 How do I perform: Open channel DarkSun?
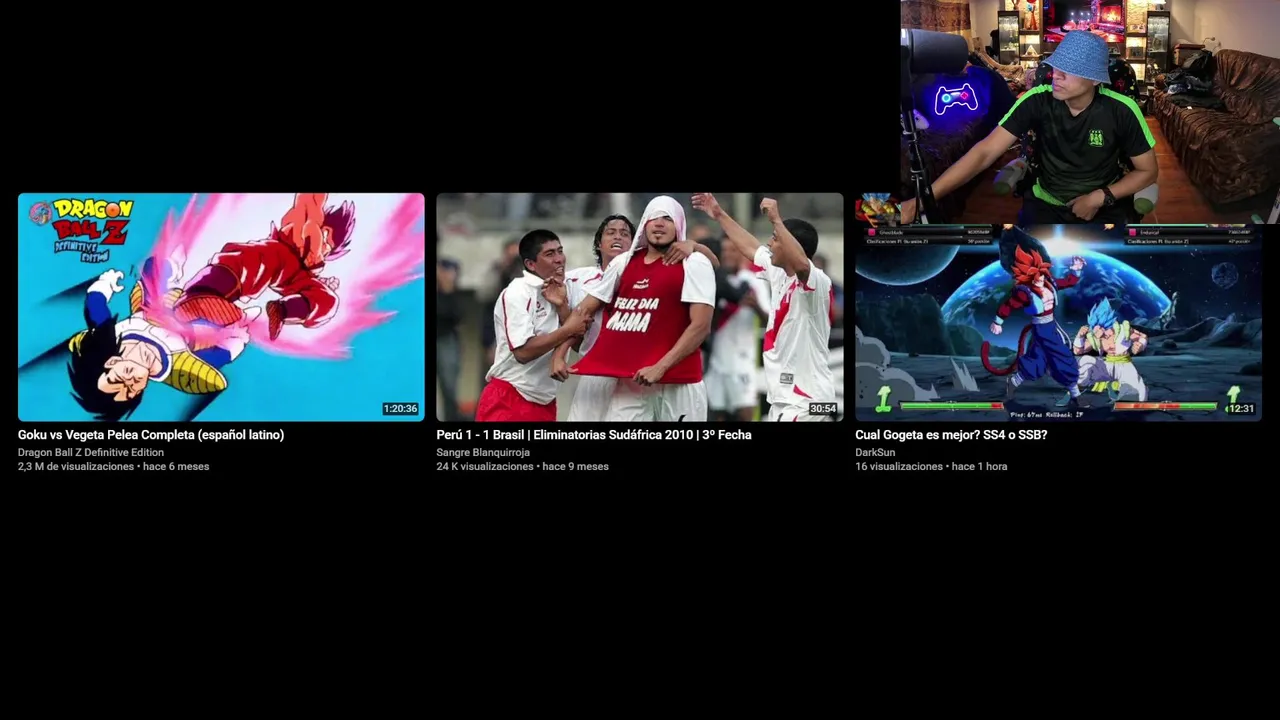875,452
